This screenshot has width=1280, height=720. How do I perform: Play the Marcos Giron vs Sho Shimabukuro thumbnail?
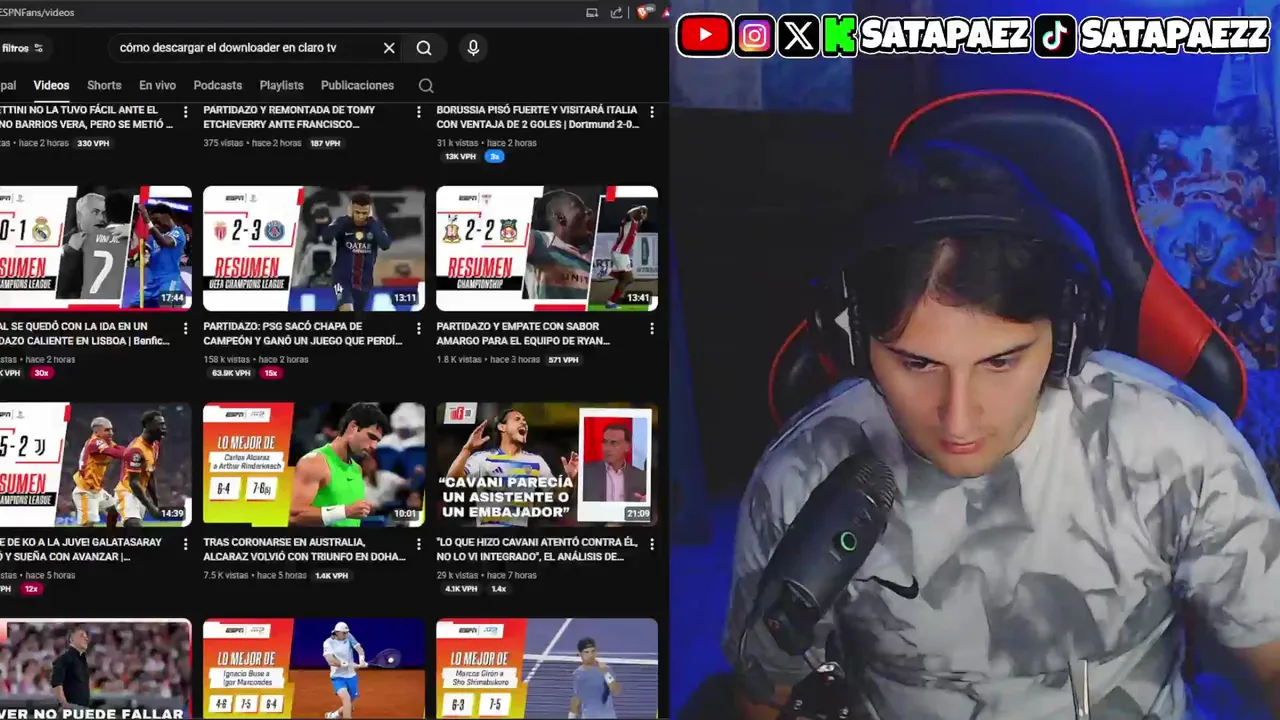click(x=547, y=669)
